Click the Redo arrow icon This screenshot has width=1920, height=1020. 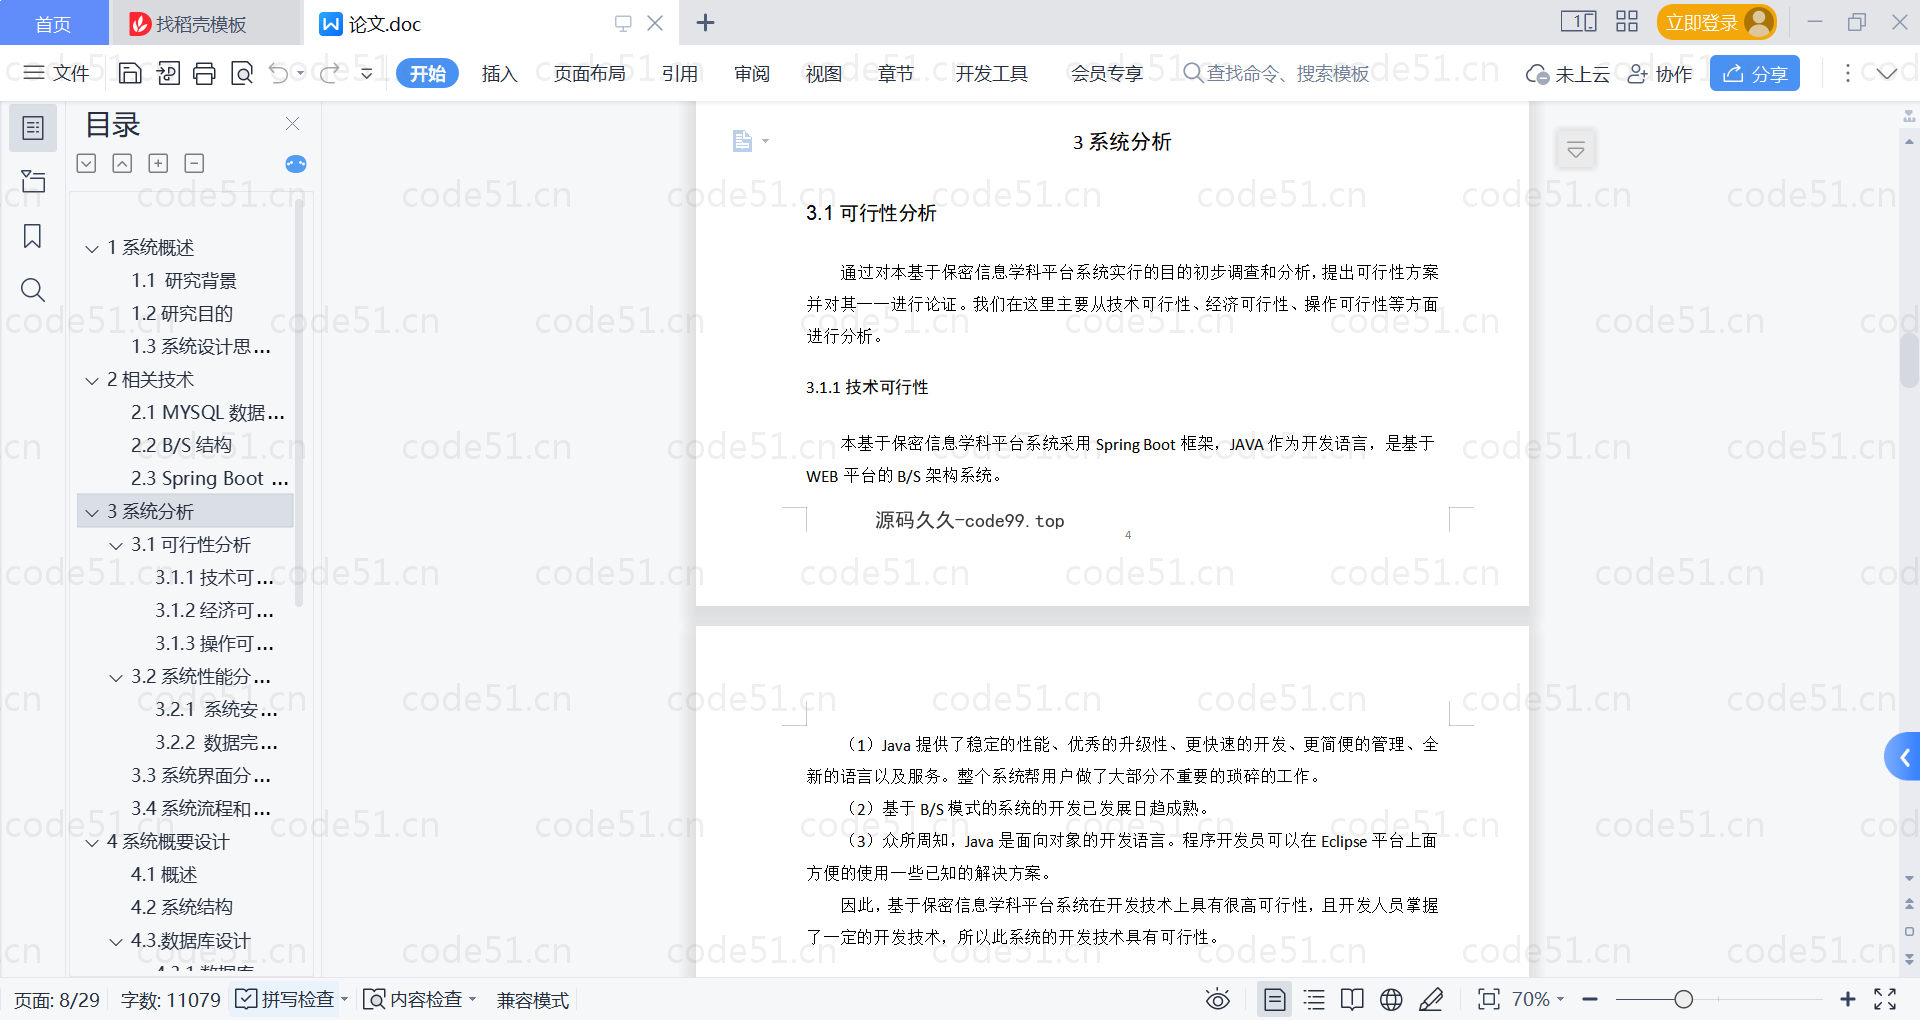[329, 73]
